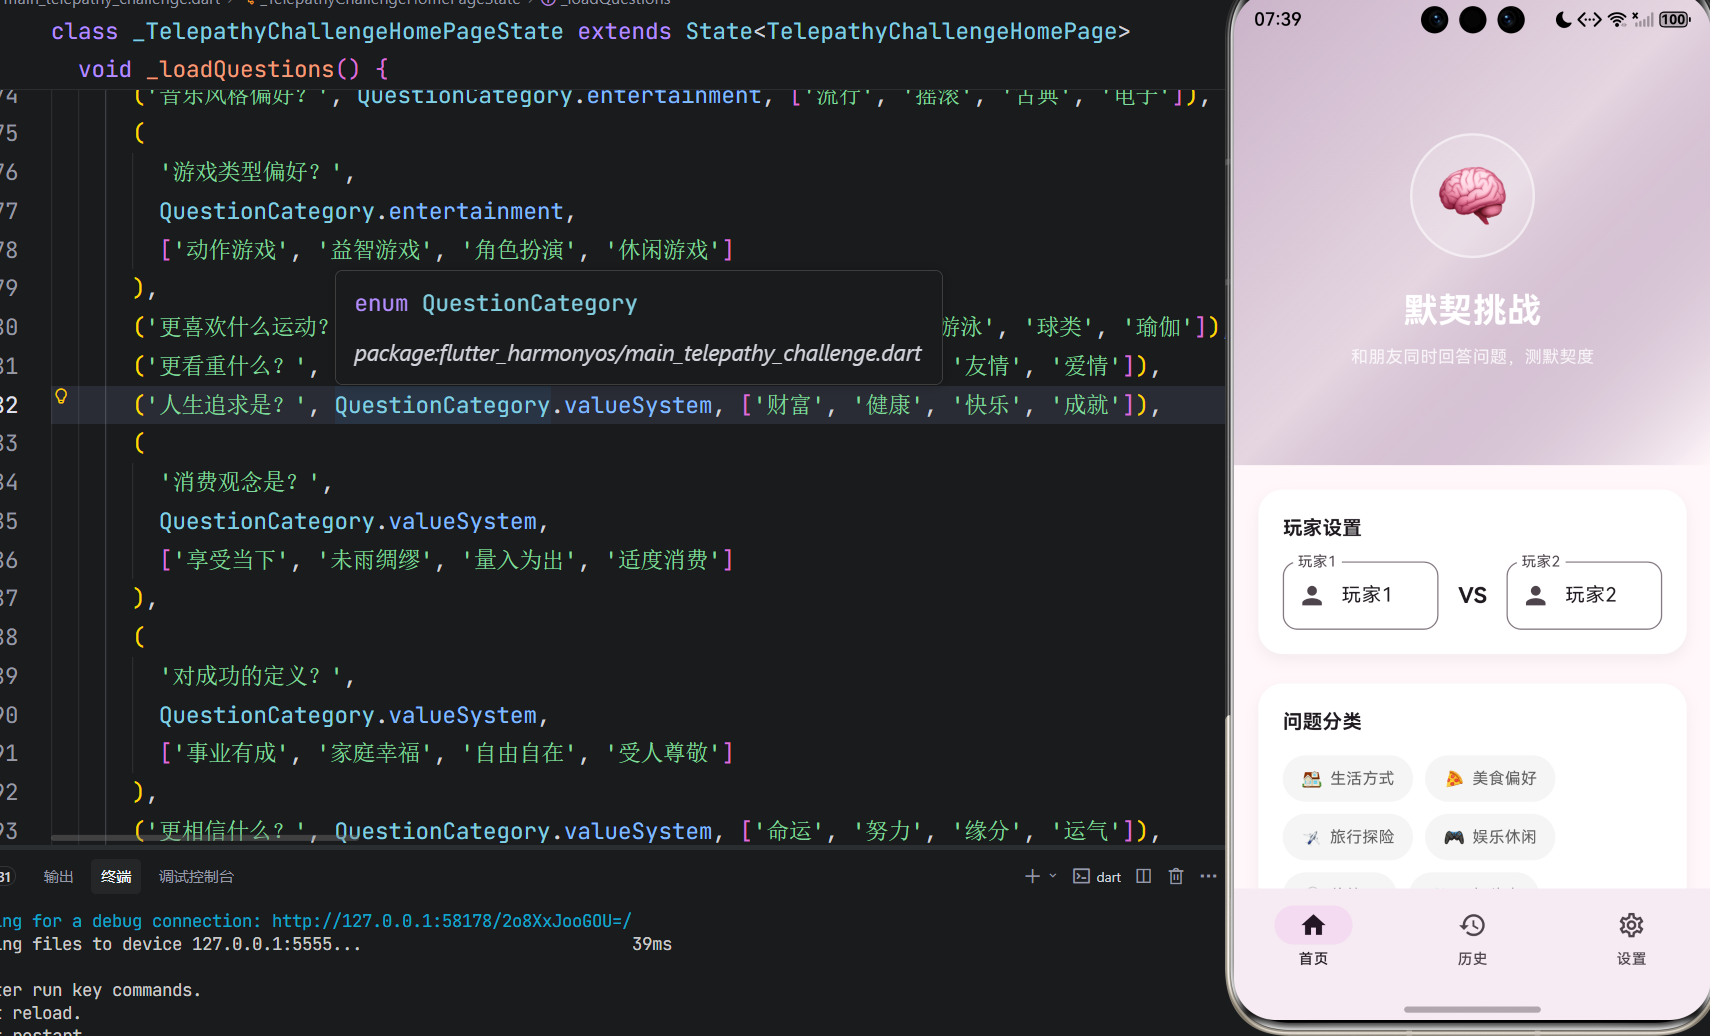Click the battery 100 indicator in emulator
This screenshot has height=1036, width=1710.
(1674, 19)
